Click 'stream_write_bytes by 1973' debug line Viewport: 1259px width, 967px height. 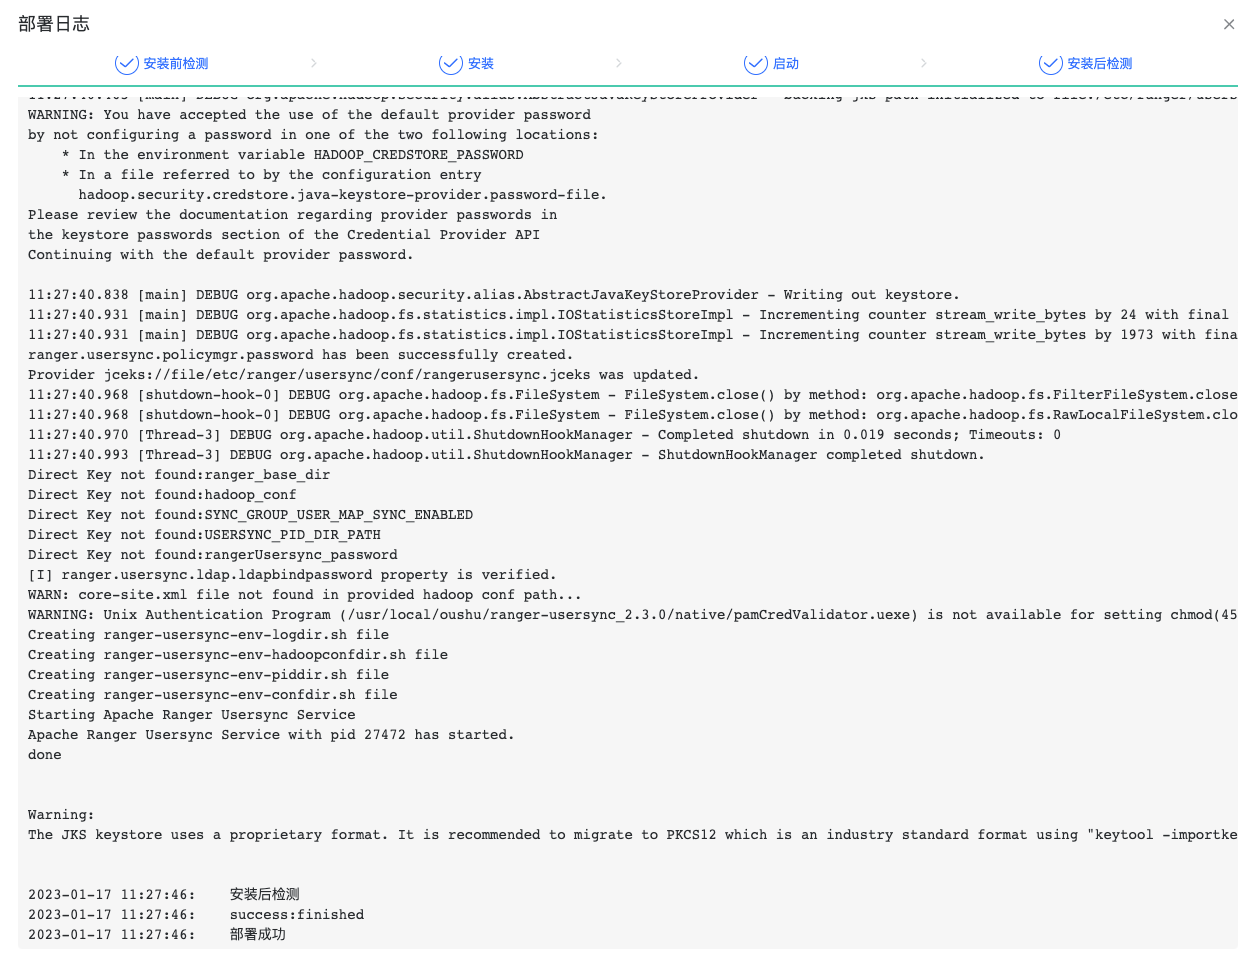click(633, 335)
